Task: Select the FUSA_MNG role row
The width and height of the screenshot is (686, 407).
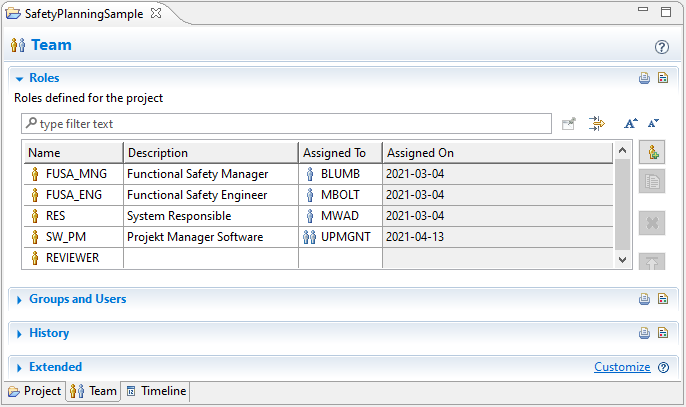Action: (x=76, y=173)
